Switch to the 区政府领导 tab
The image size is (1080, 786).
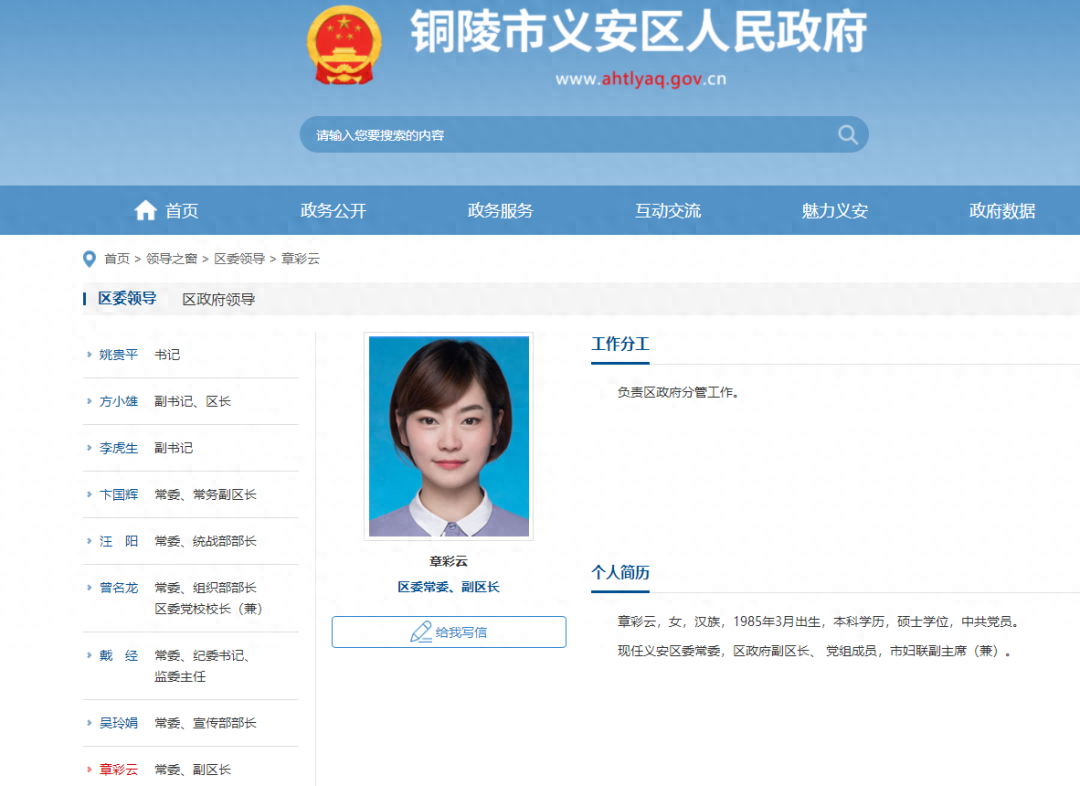(x=218, y=299)
